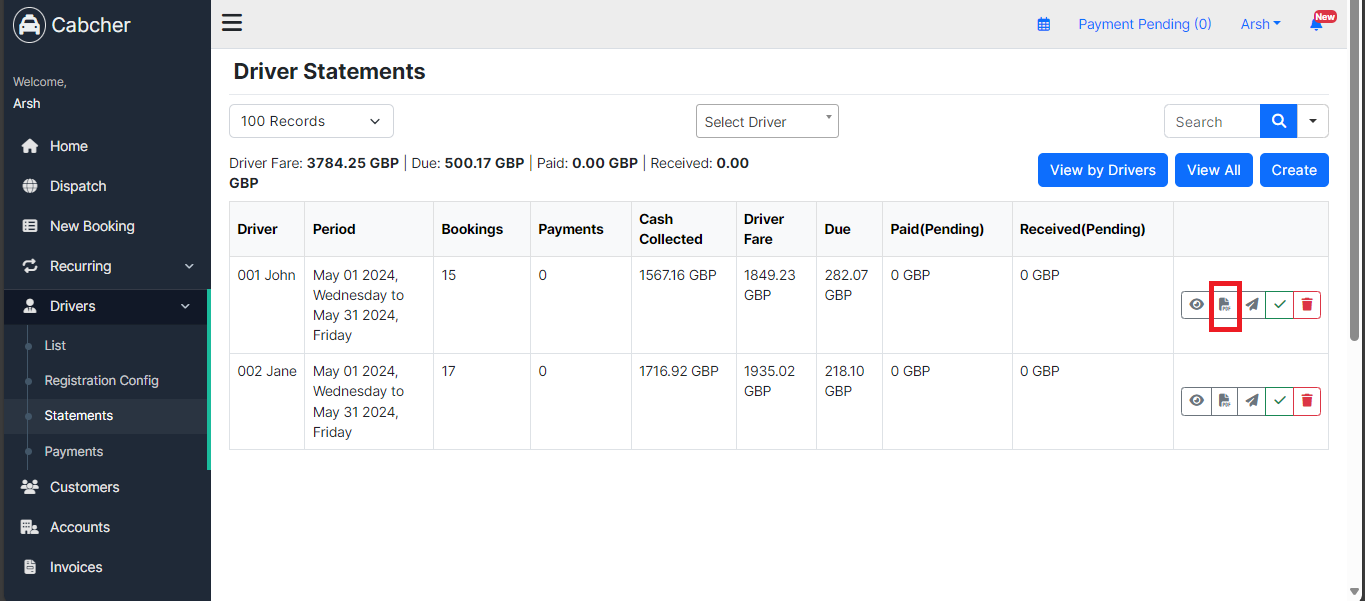The height and width of the screenshot is (601, 1365).
Task: Open the Select Driver dropdown
Action: [767, 121]
